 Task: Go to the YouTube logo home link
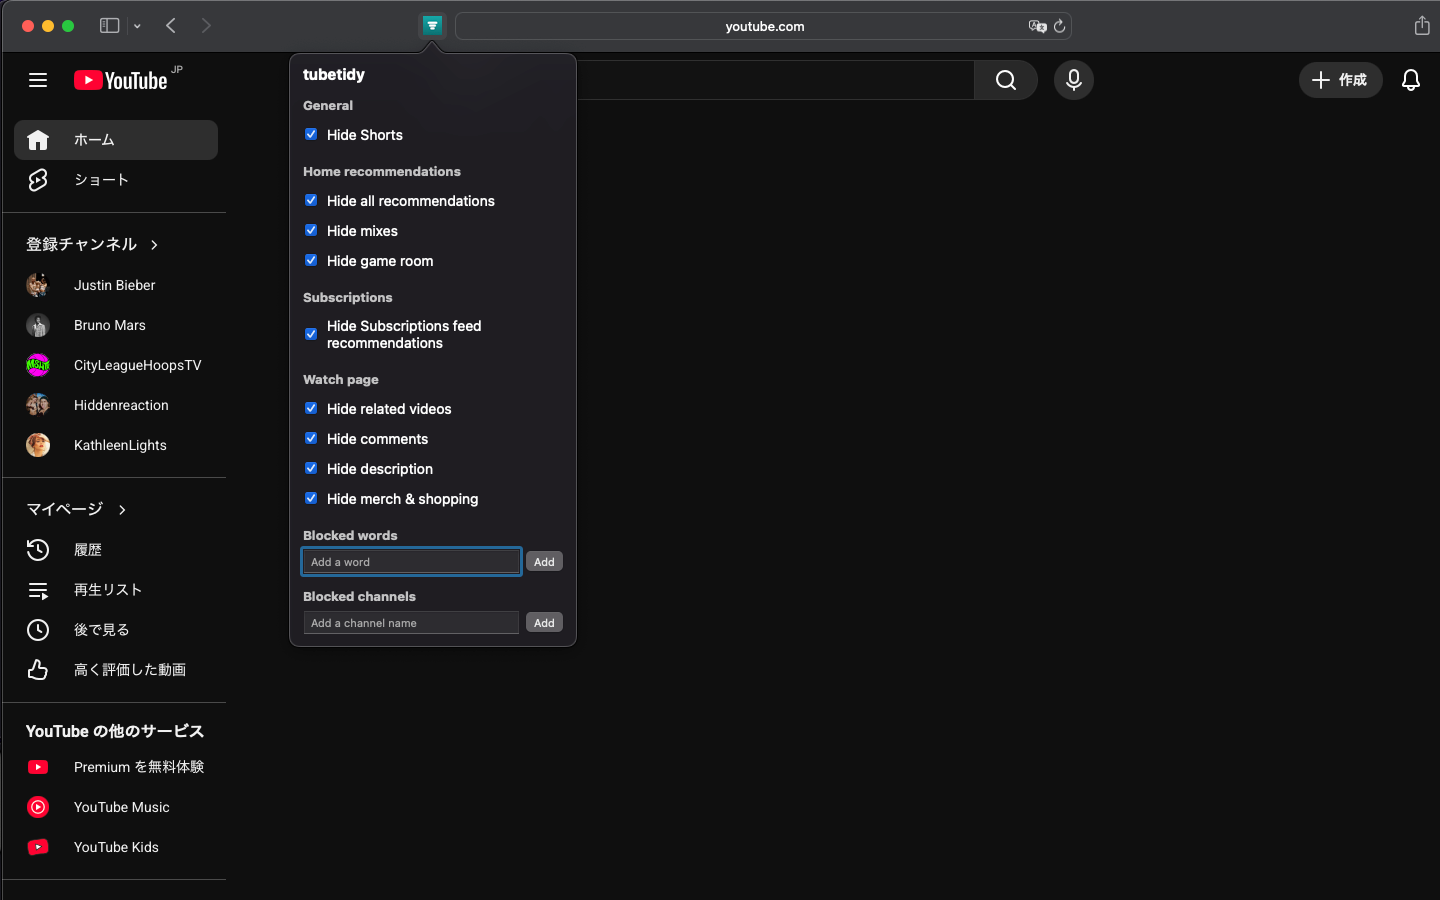pyautogui.click(x=121, y=80)
